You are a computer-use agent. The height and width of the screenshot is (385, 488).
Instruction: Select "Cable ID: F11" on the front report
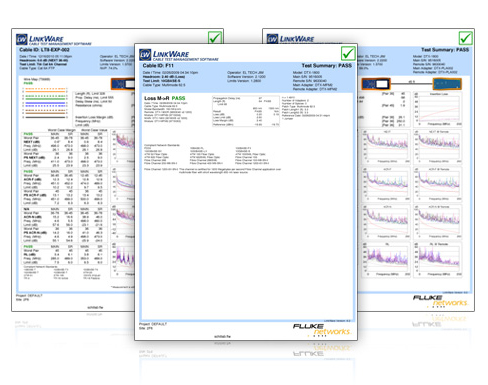[x=158, y=66]
